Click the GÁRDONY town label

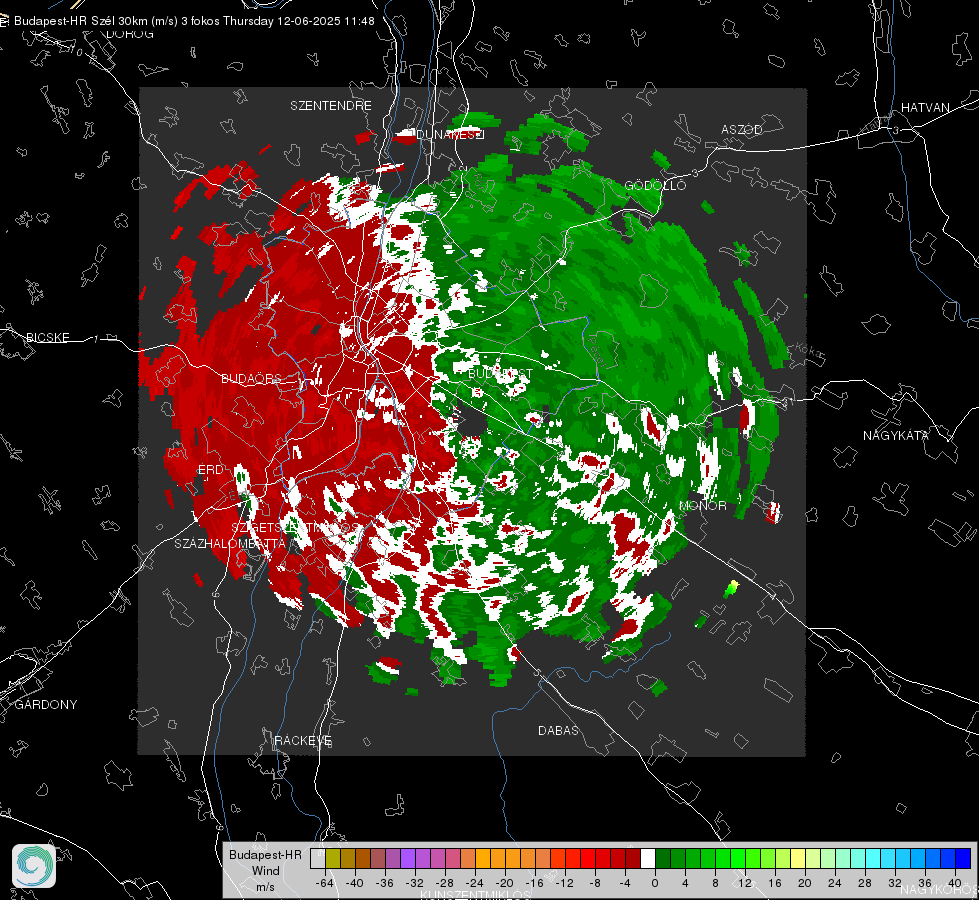click(46, 705)
